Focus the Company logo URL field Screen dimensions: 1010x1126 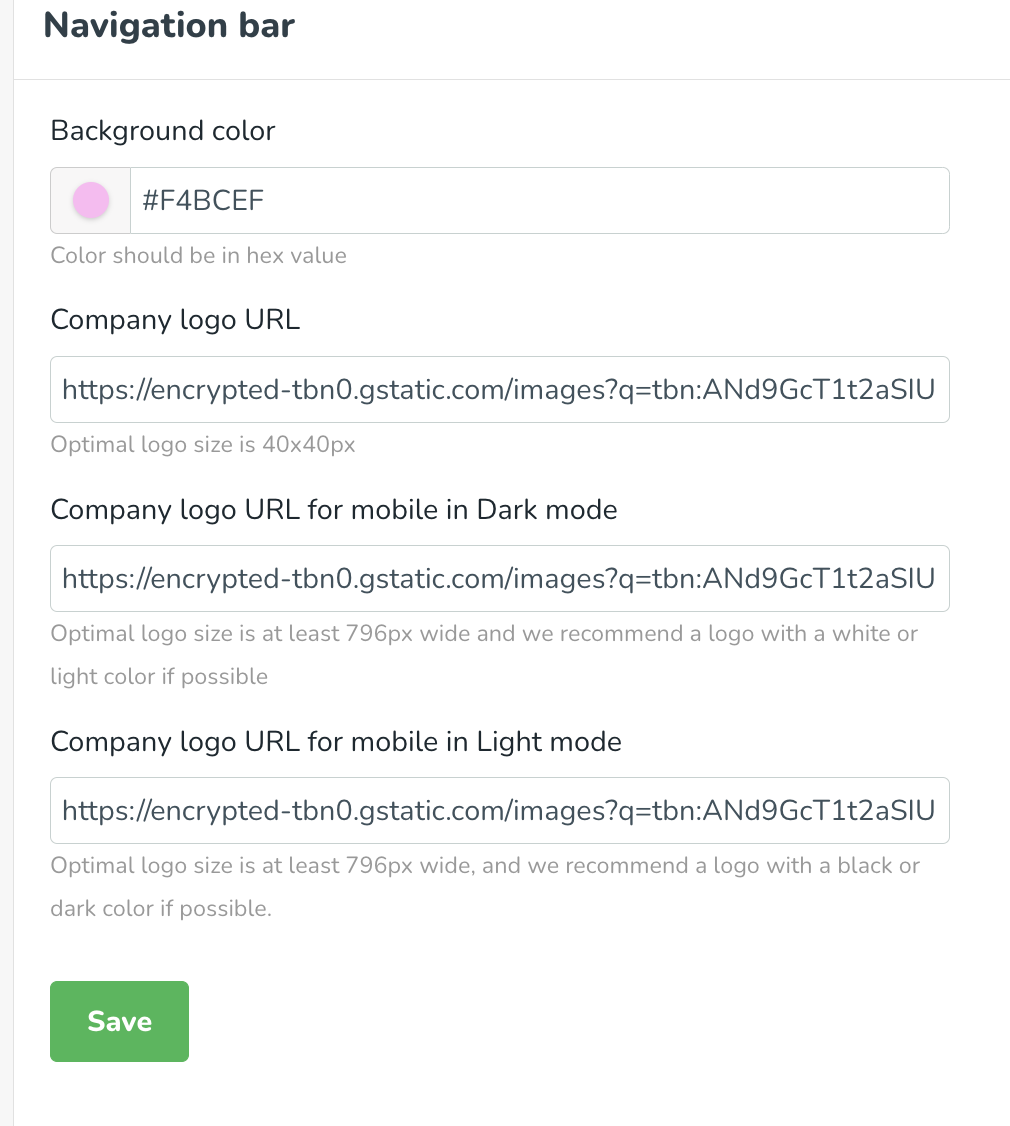(499, 389)
